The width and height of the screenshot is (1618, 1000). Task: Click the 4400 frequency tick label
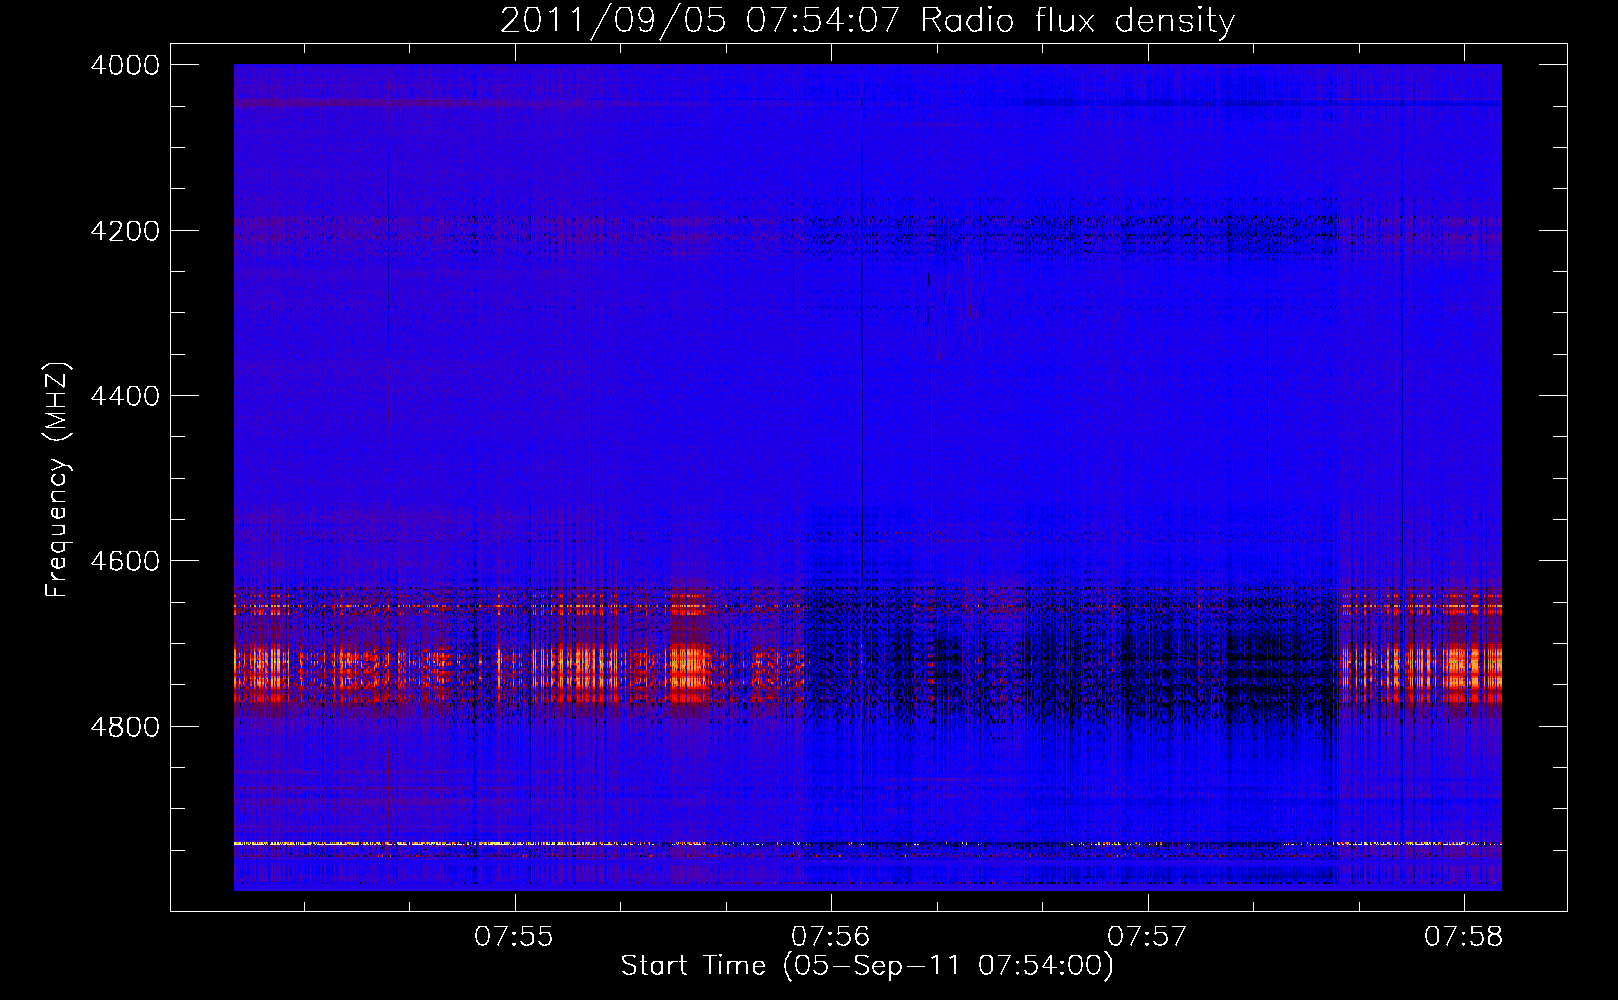click(125, 396)
